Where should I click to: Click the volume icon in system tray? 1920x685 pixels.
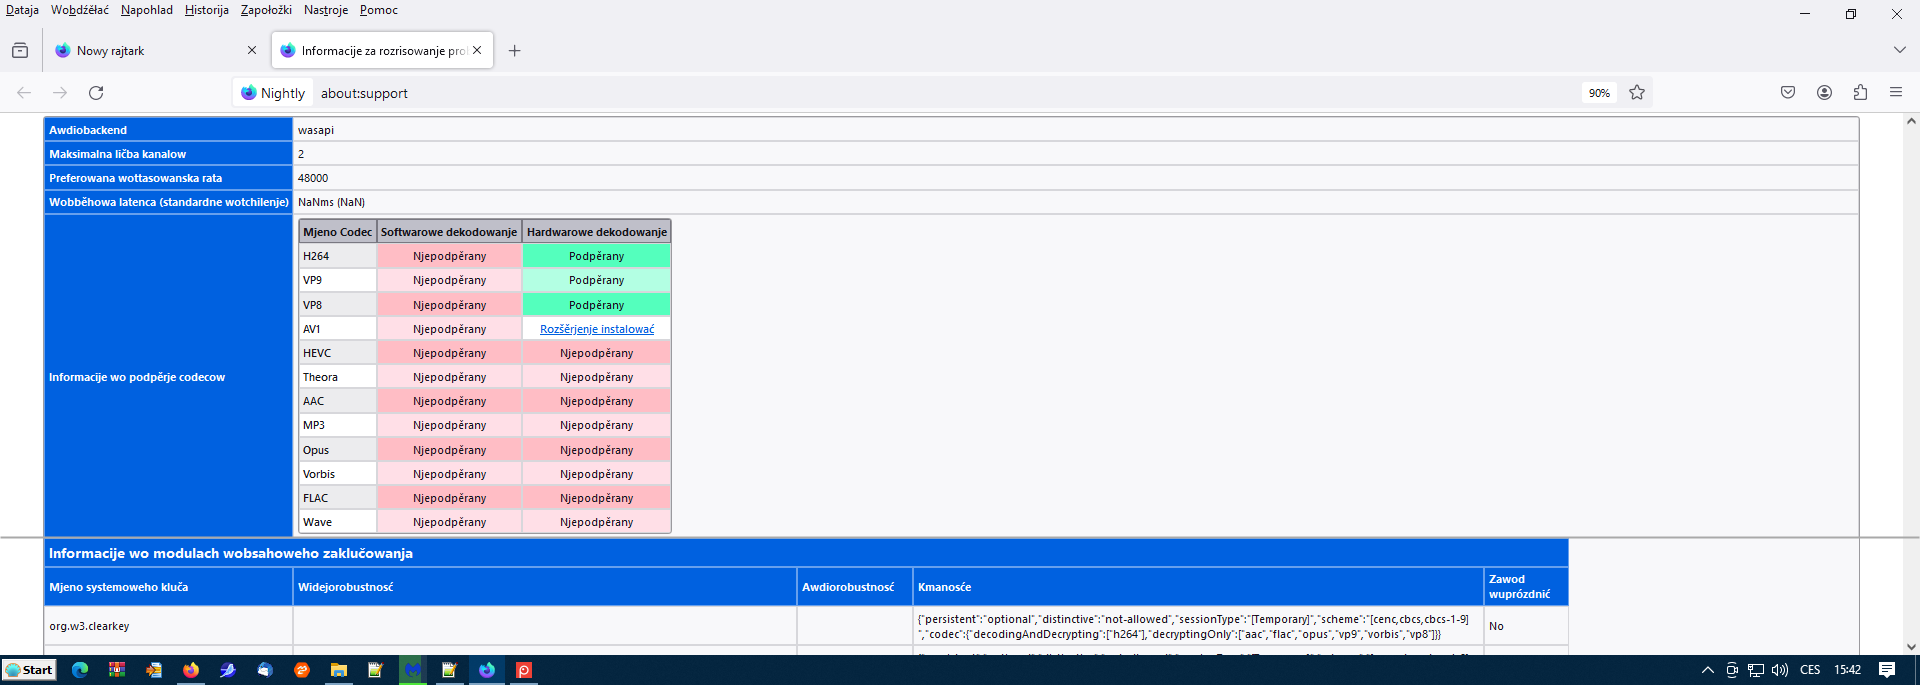click(x=1780, y=670)
